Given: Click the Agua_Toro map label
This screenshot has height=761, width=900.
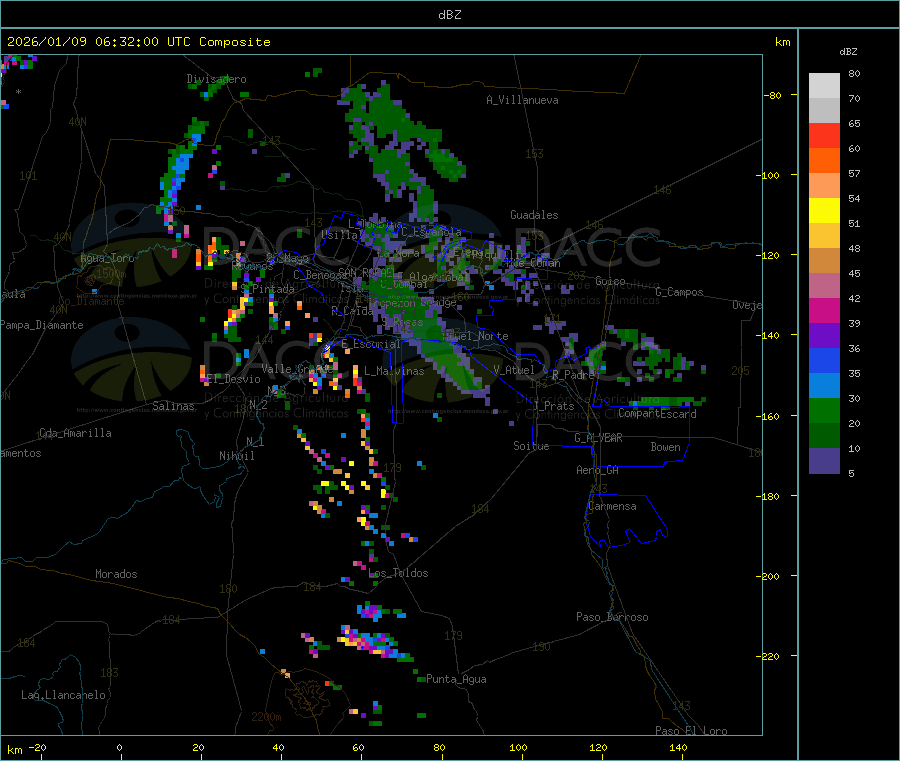Looking at the screenshot, I should pos(107,258).
